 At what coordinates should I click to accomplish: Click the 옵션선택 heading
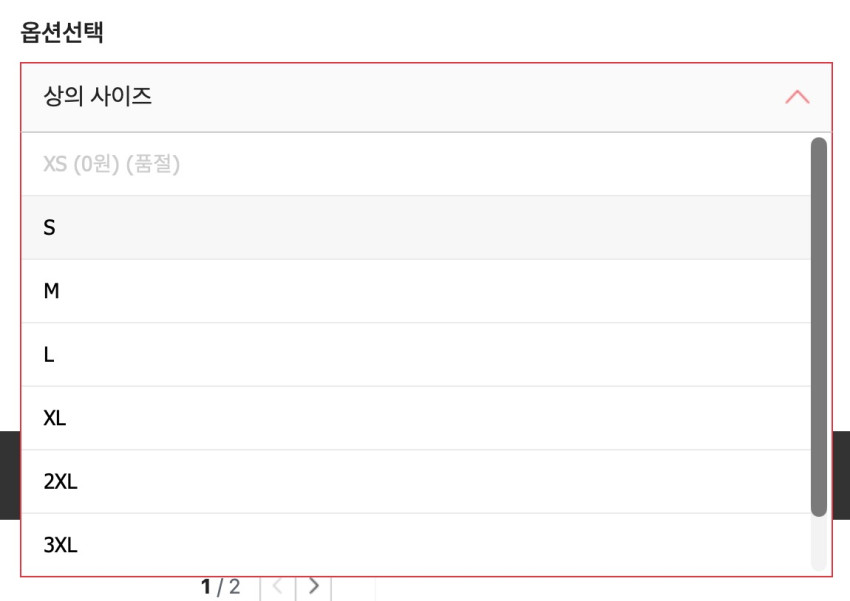point(62,32)
